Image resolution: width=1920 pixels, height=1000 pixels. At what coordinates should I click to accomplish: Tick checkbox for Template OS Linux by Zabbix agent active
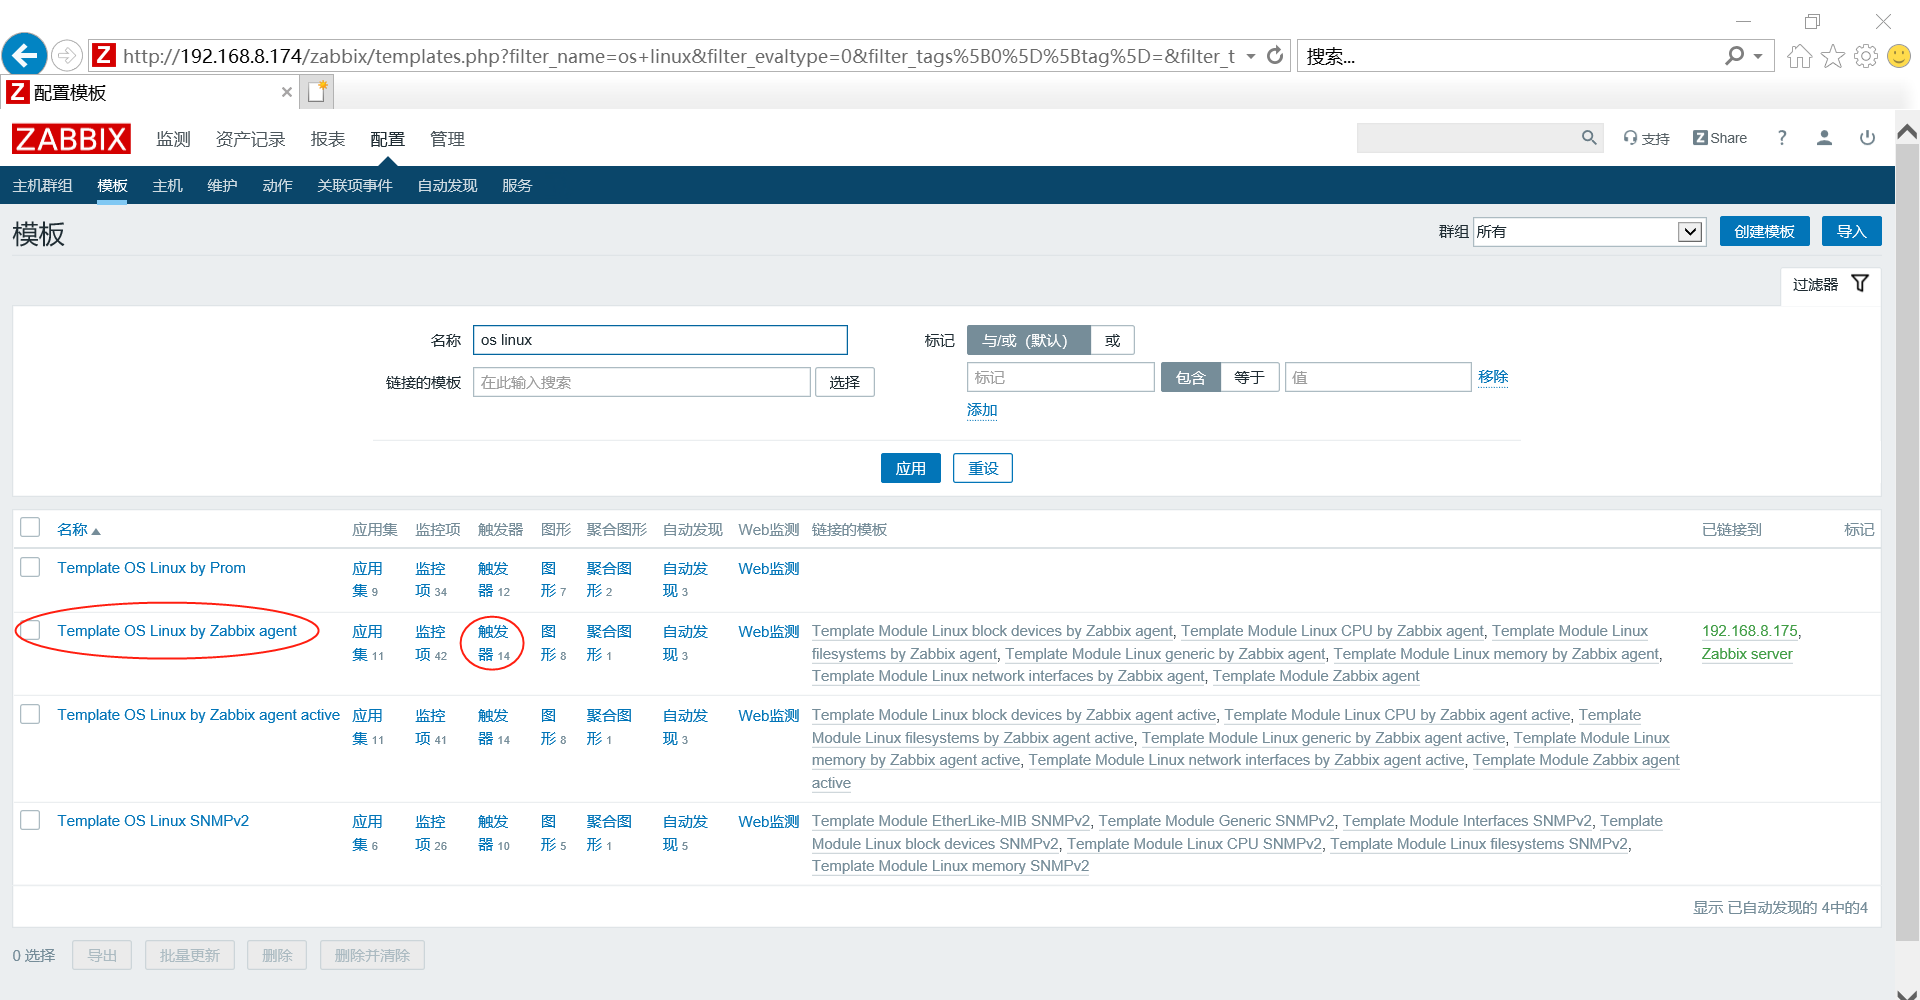[x=30, y=714]
